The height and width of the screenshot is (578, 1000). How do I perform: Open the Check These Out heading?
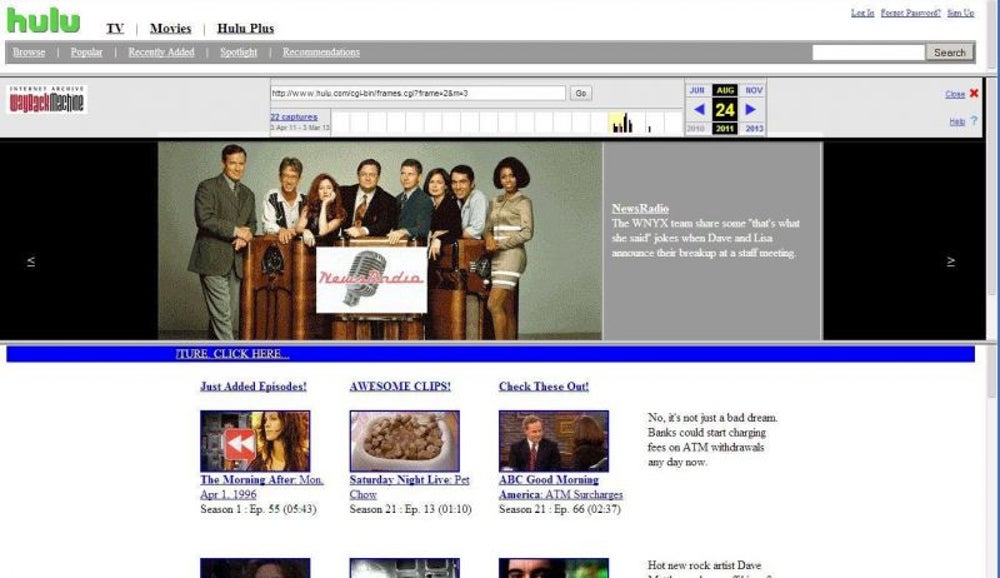543,387
